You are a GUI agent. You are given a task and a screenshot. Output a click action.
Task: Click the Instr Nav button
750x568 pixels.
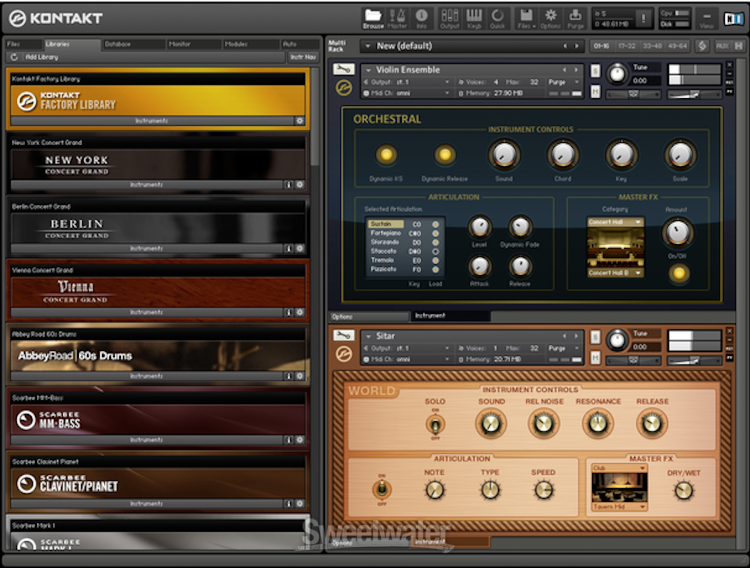[303, 57]
